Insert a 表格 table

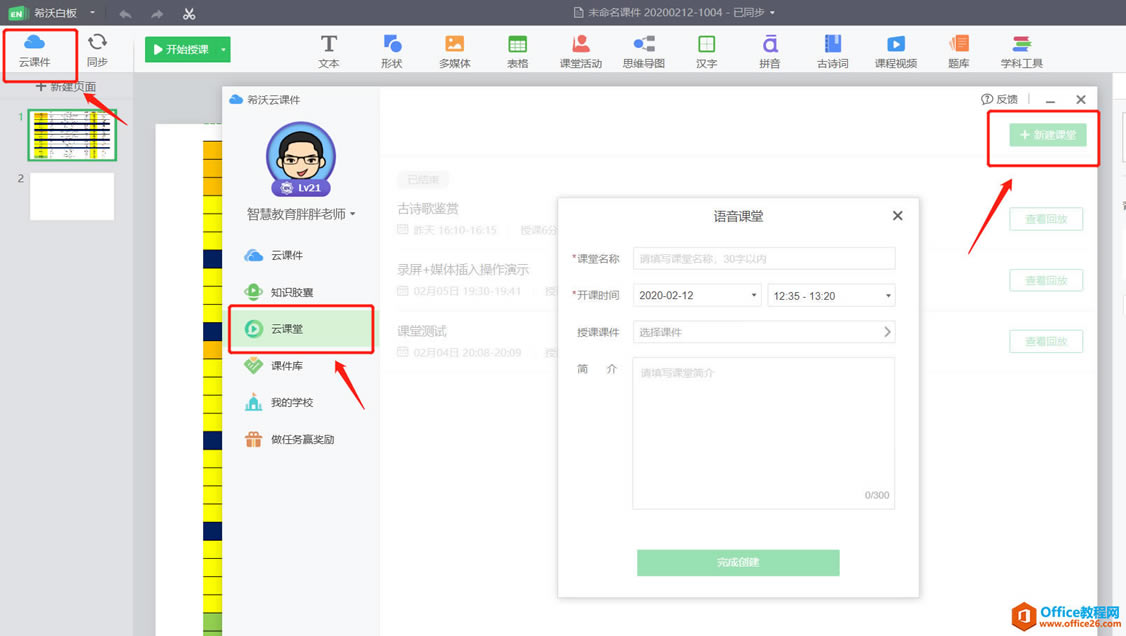coord(517,52)
